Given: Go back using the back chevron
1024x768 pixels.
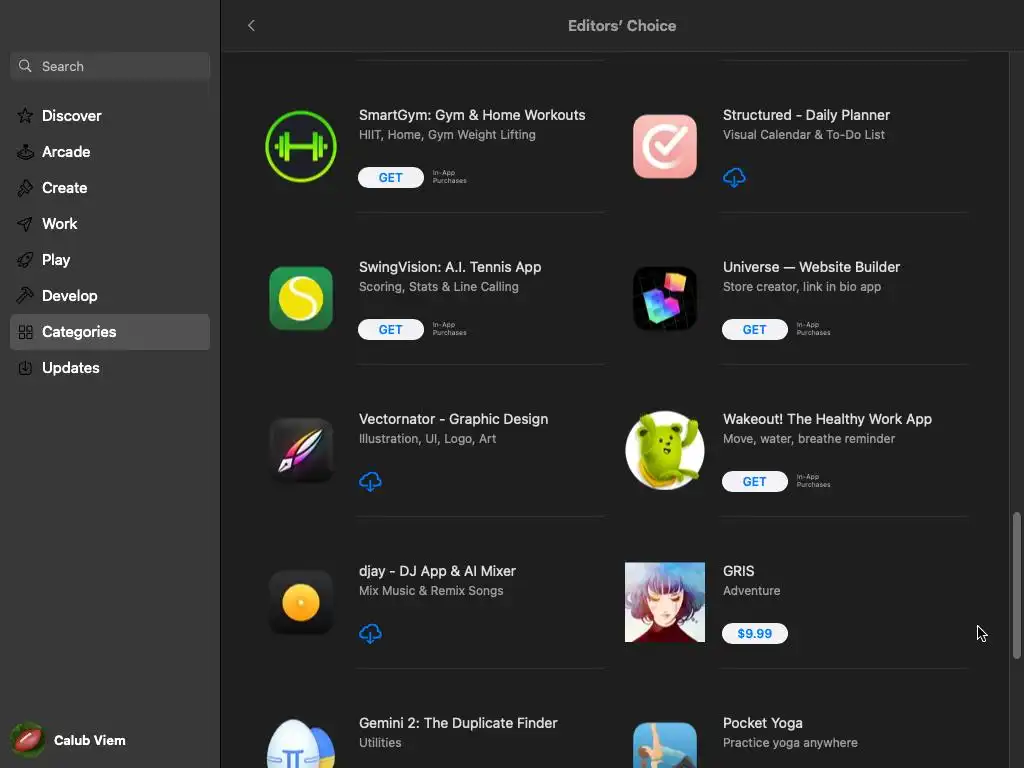Looking at the screenshot, I should pyautogui.click(x=251, y=25).
